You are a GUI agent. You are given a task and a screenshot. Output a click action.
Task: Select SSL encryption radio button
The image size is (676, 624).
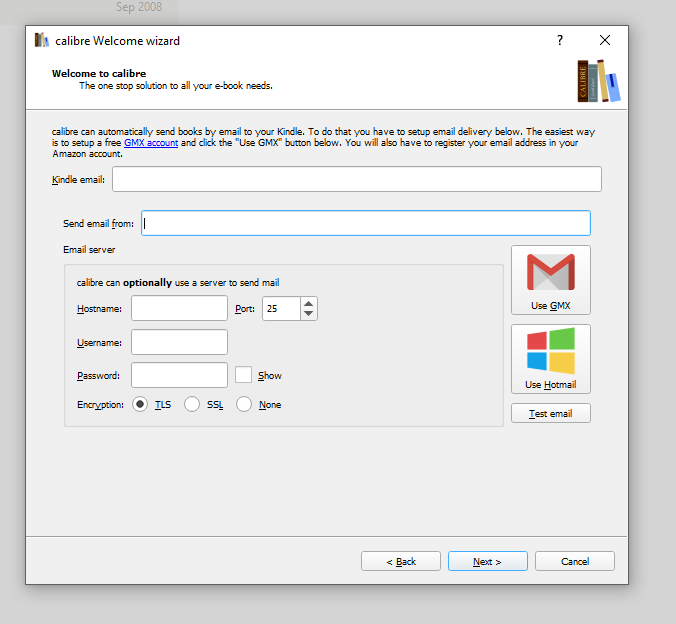point(192,405)
